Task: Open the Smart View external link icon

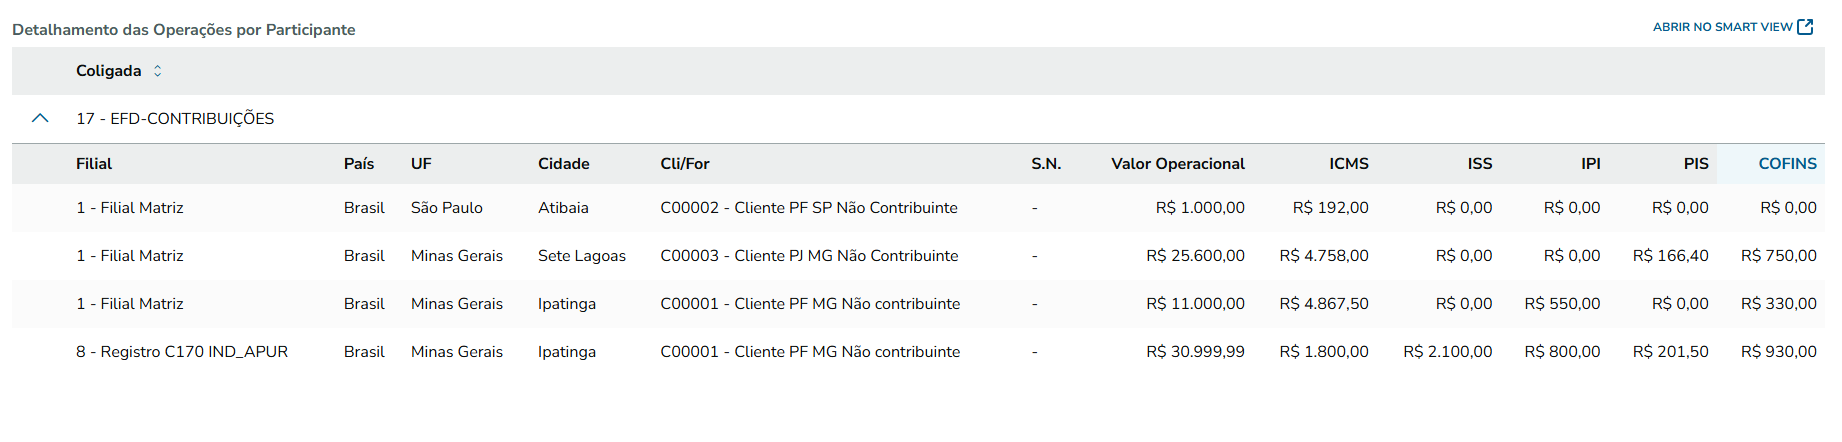Action: tap(1805, 27)
